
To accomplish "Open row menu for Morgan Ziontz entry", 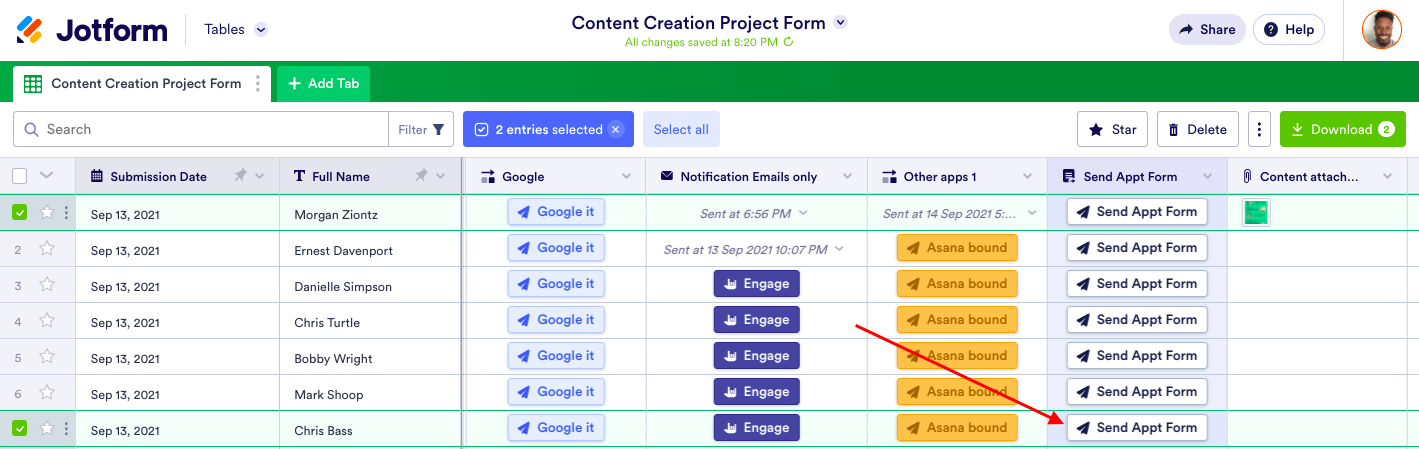I will (x=66, y=213).
